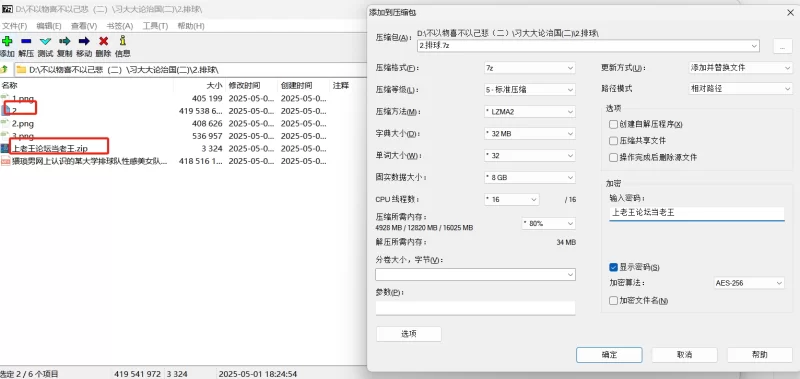
Task: Click the file icon of 2.png
Action: 5,123
